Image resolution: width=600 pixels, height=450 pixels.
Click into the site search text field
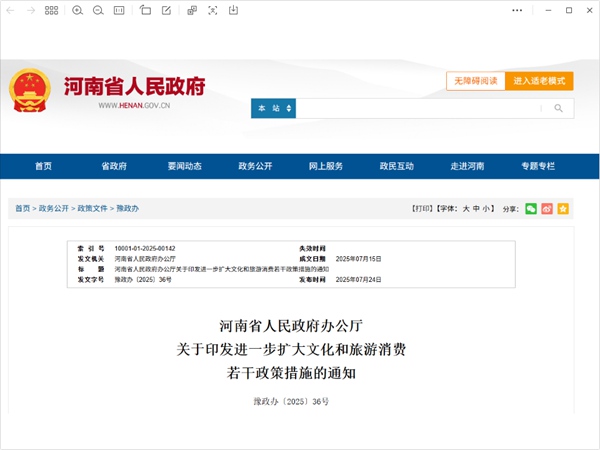(418, 108)
